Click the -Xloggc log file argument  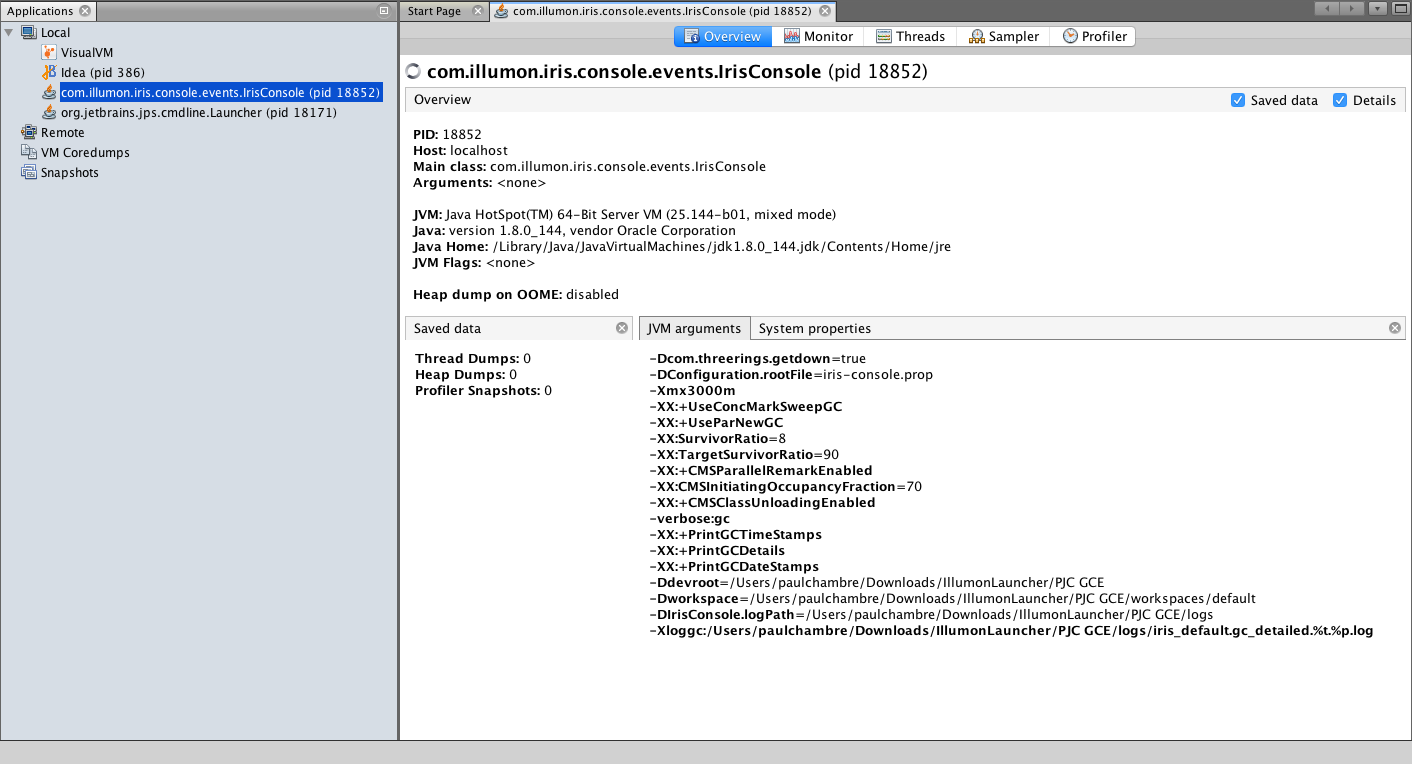[1012, 630]
